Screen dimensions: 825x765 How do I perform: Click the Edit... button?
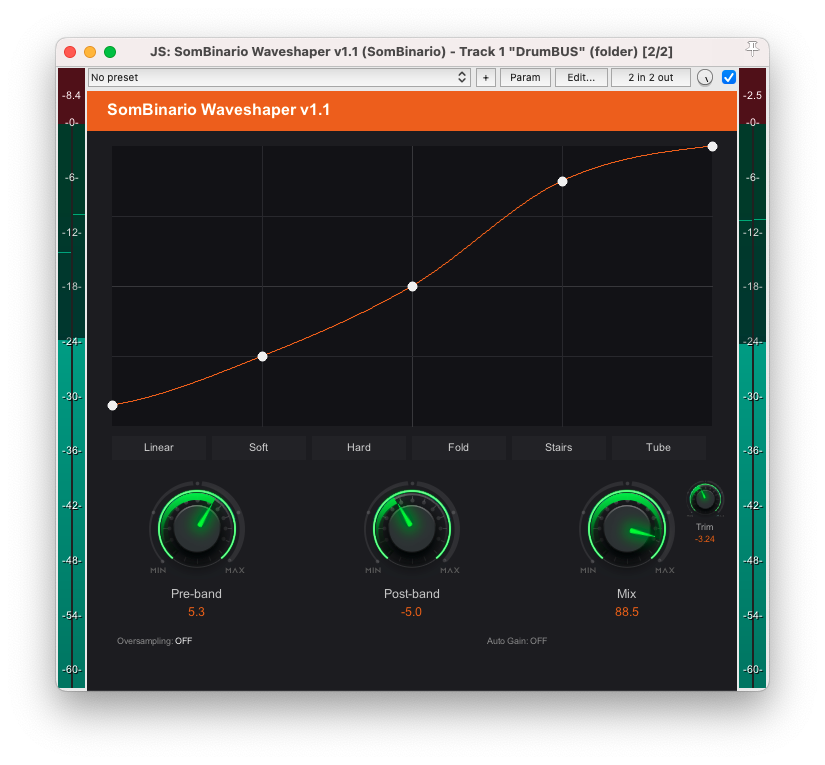[581, 77]
